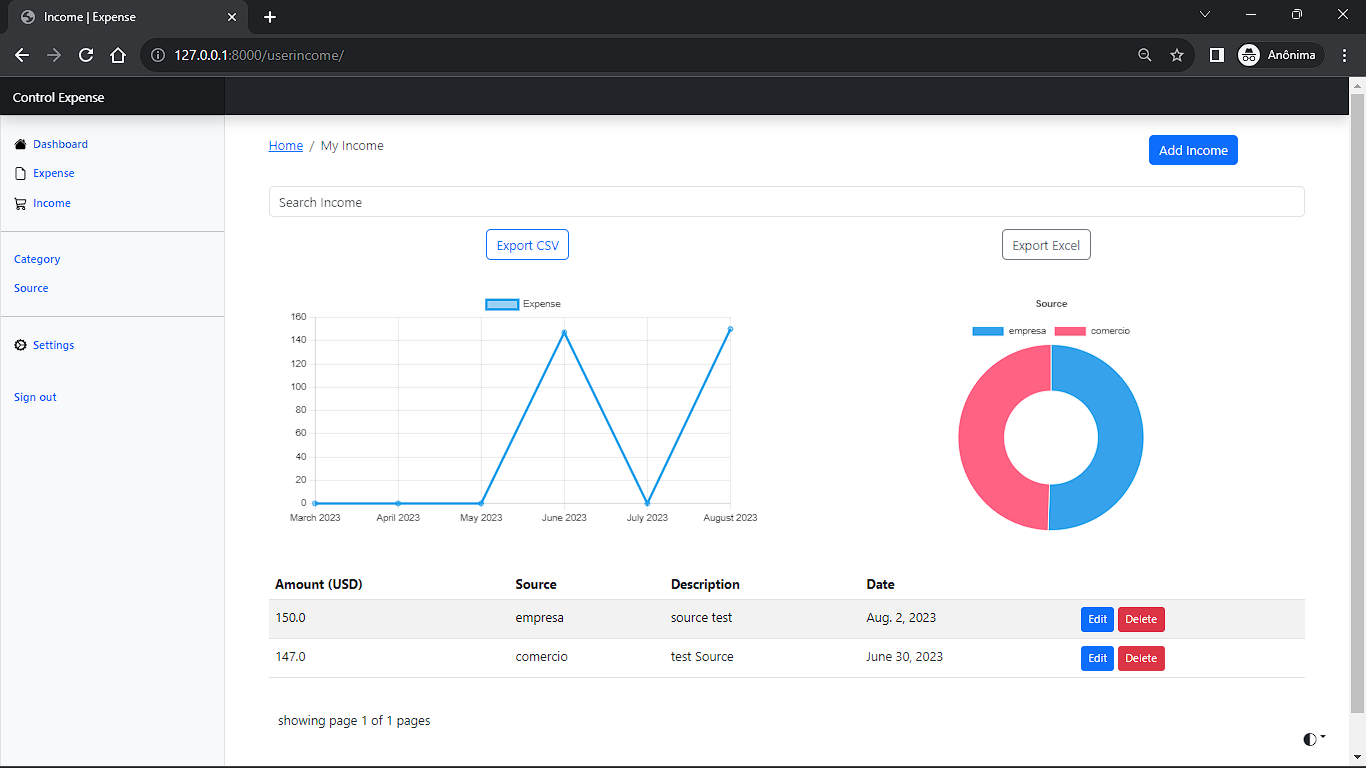Open Source page from the sidebar
The height and width of the screenshot is (768, 1366).
pyautogui.click(x=31, y=288)
